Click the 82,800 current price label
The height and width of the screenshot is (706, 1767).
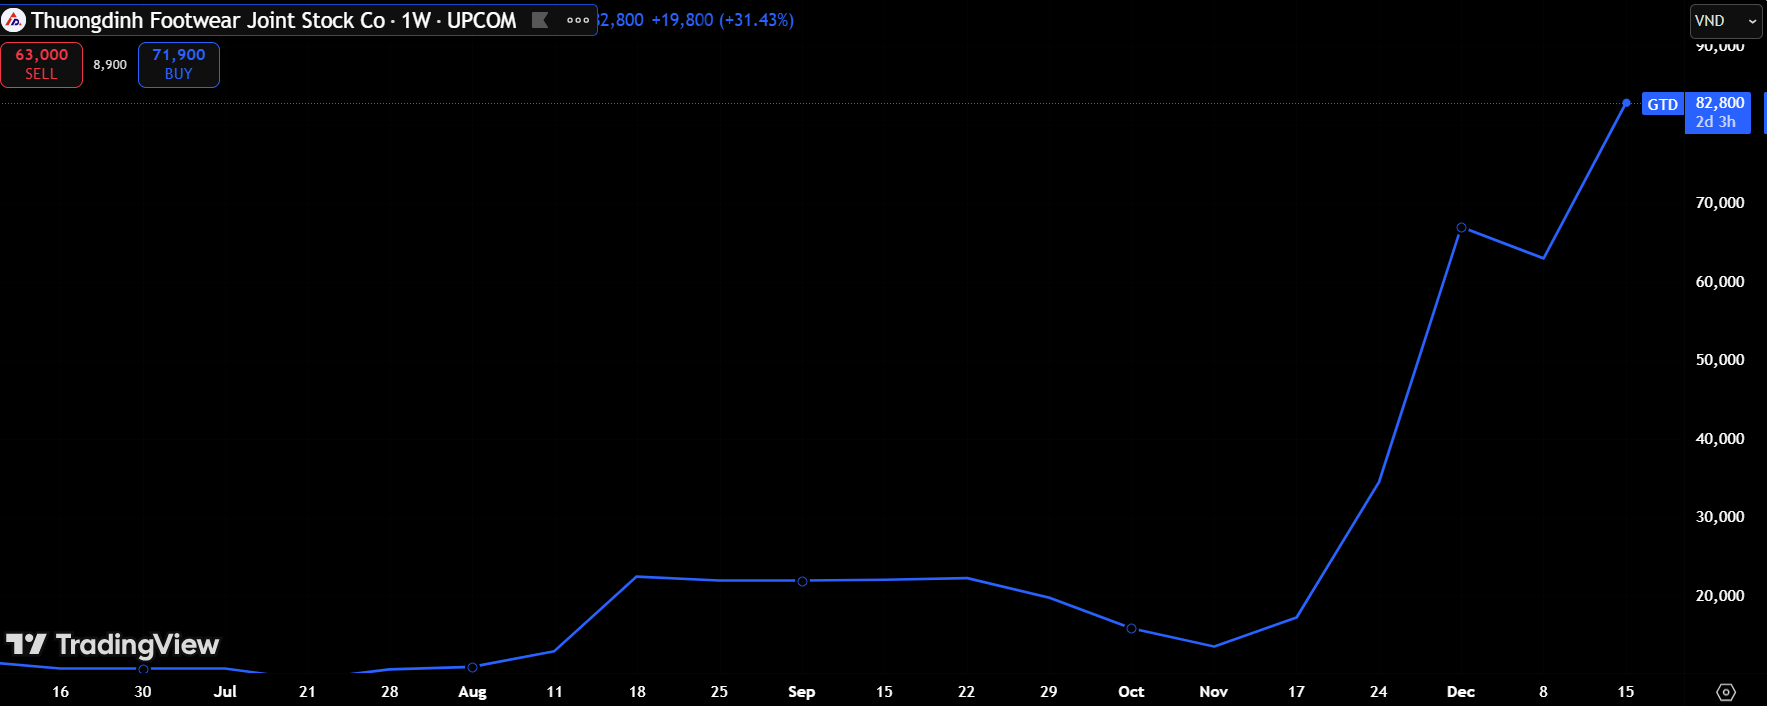pos(1719,103)
